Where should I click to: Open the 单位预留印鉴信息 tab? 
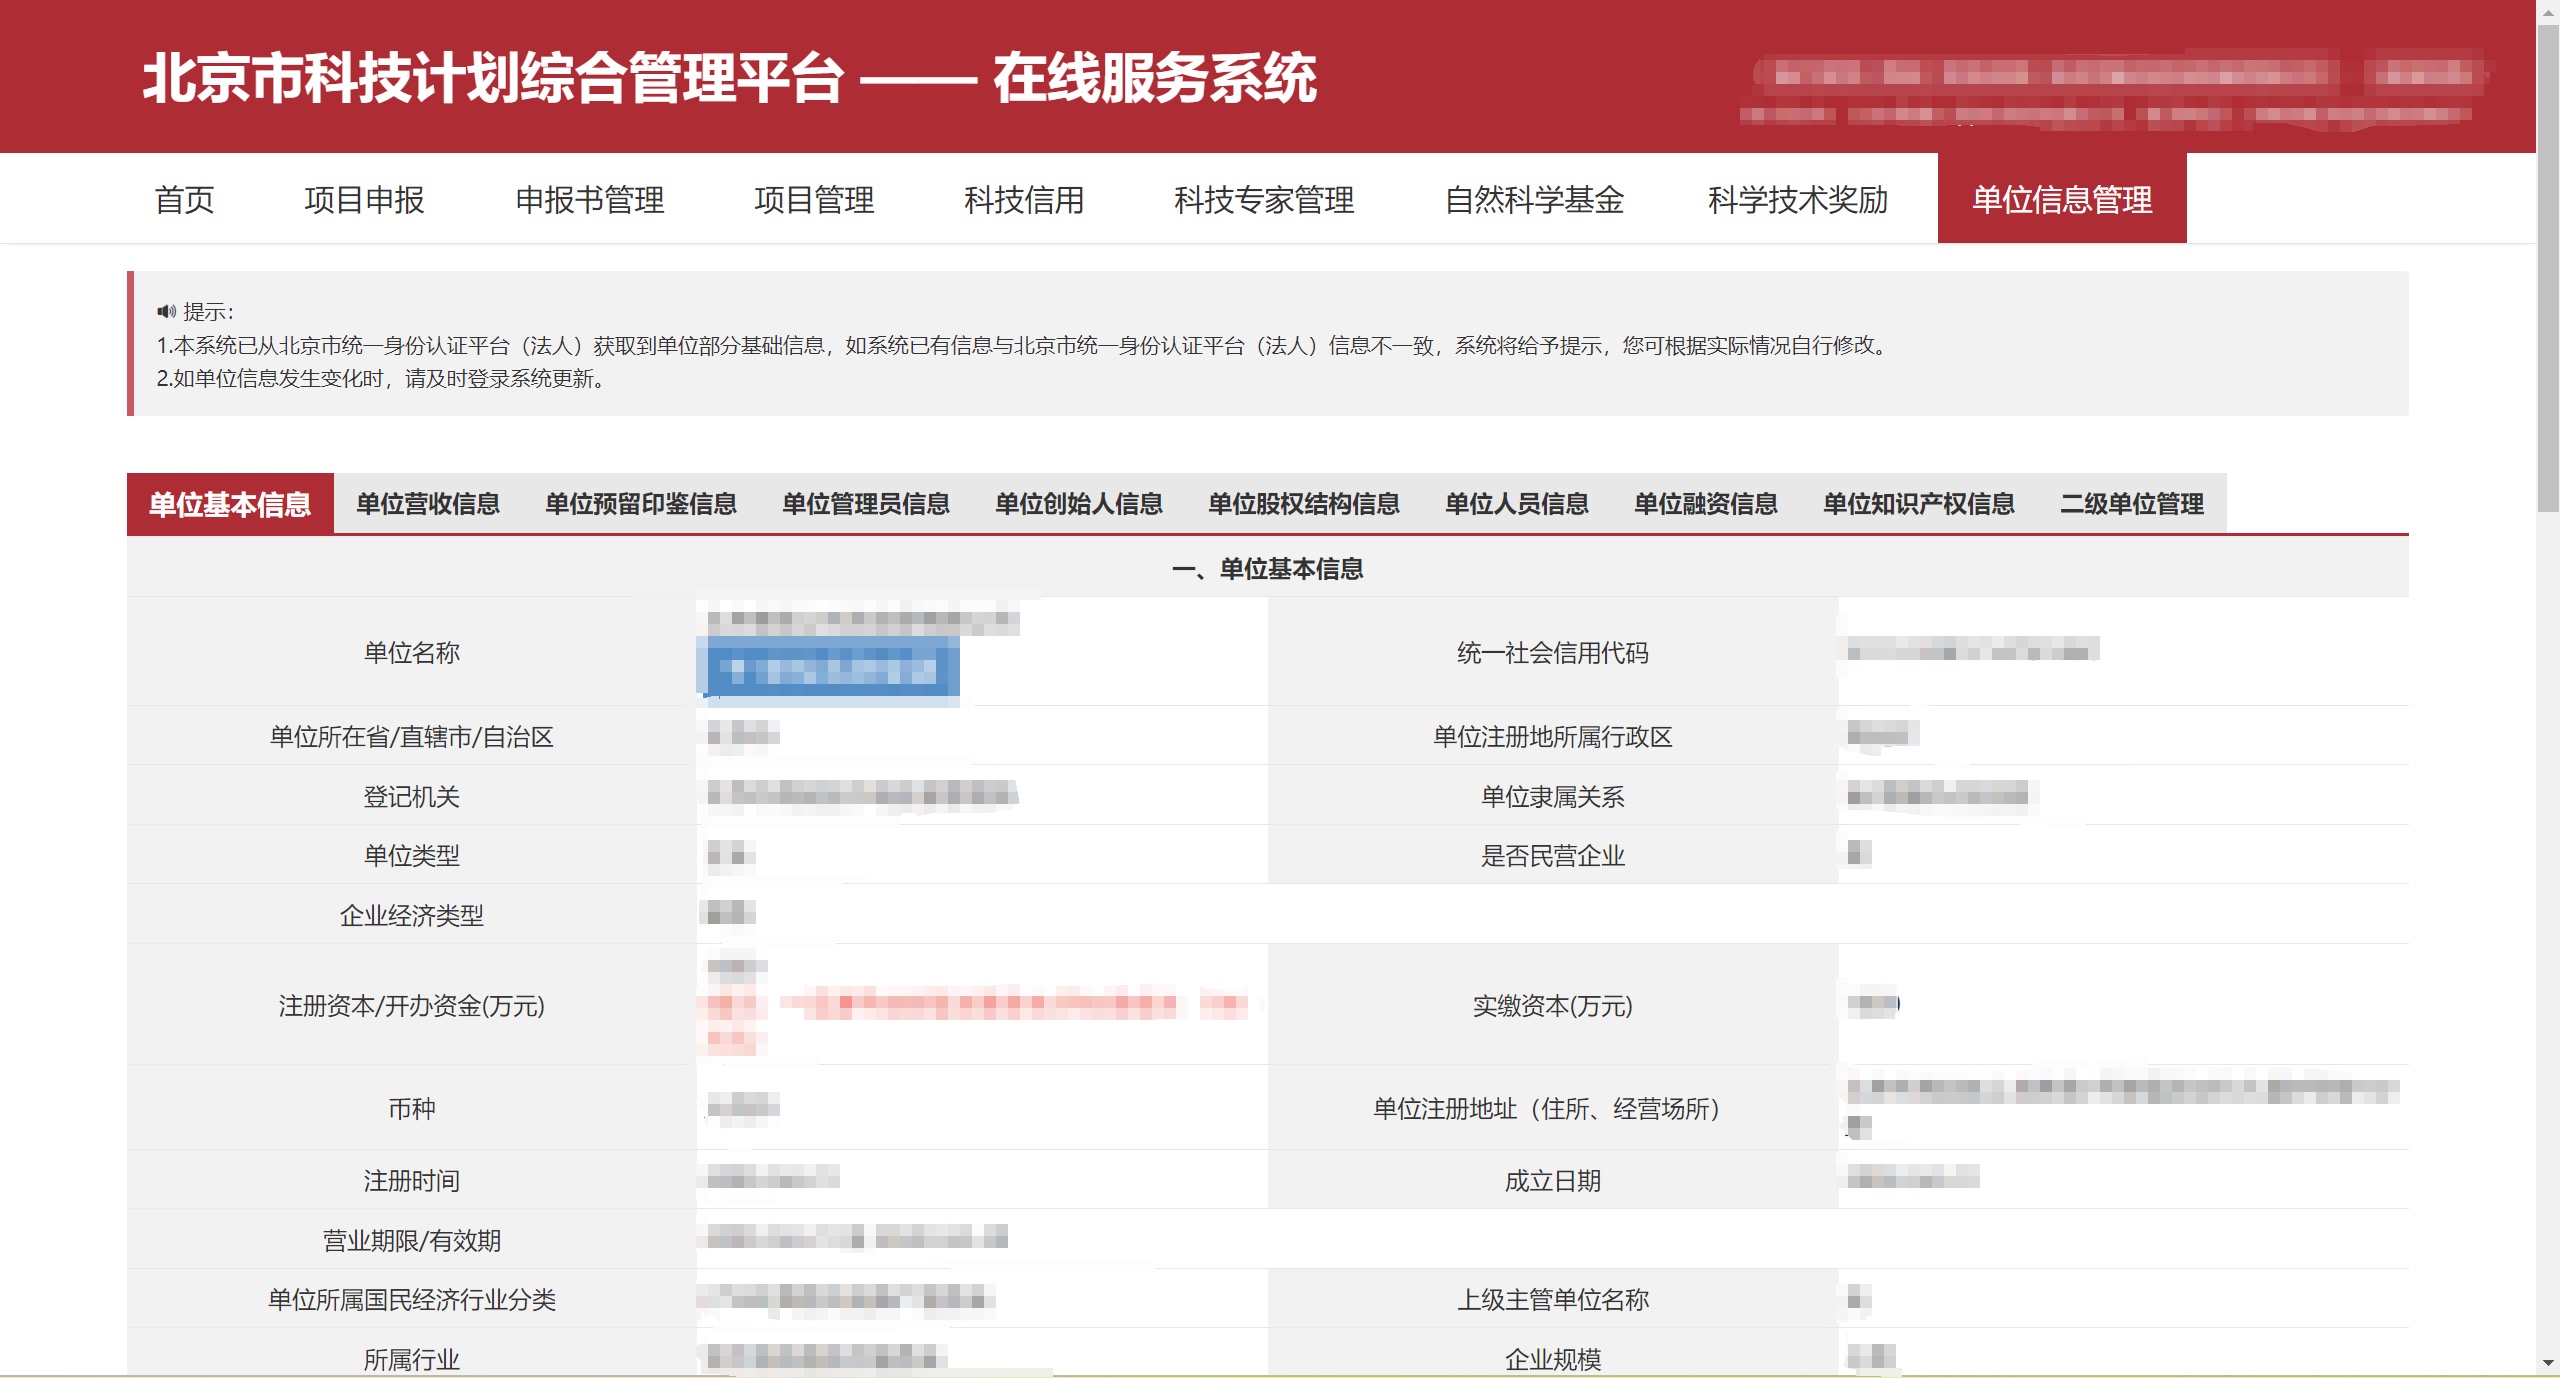pyautogui.click(x=641, y=504)
